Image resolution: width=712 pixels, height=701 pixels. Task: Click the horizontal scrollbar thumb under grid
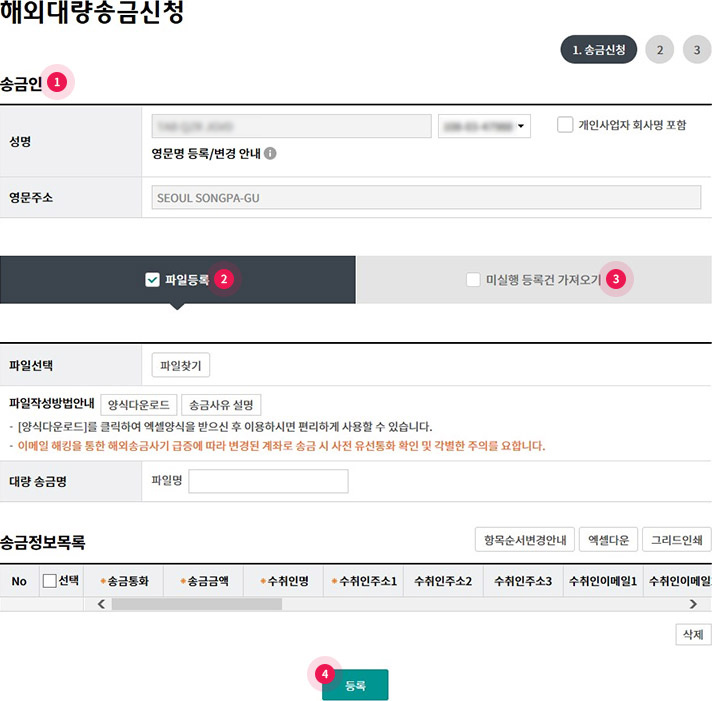[x=196, y=604]
